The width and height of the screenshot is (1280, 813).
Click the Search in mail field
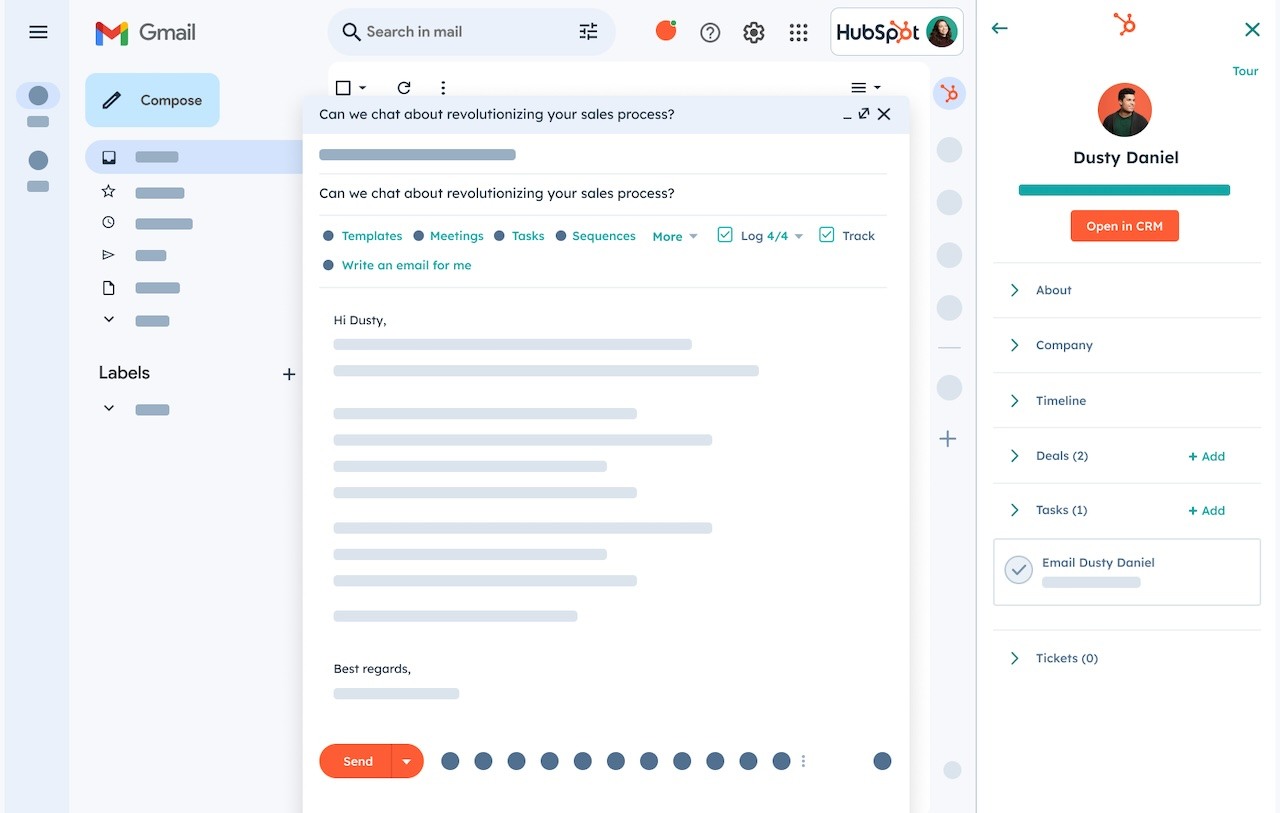(460, 32)
